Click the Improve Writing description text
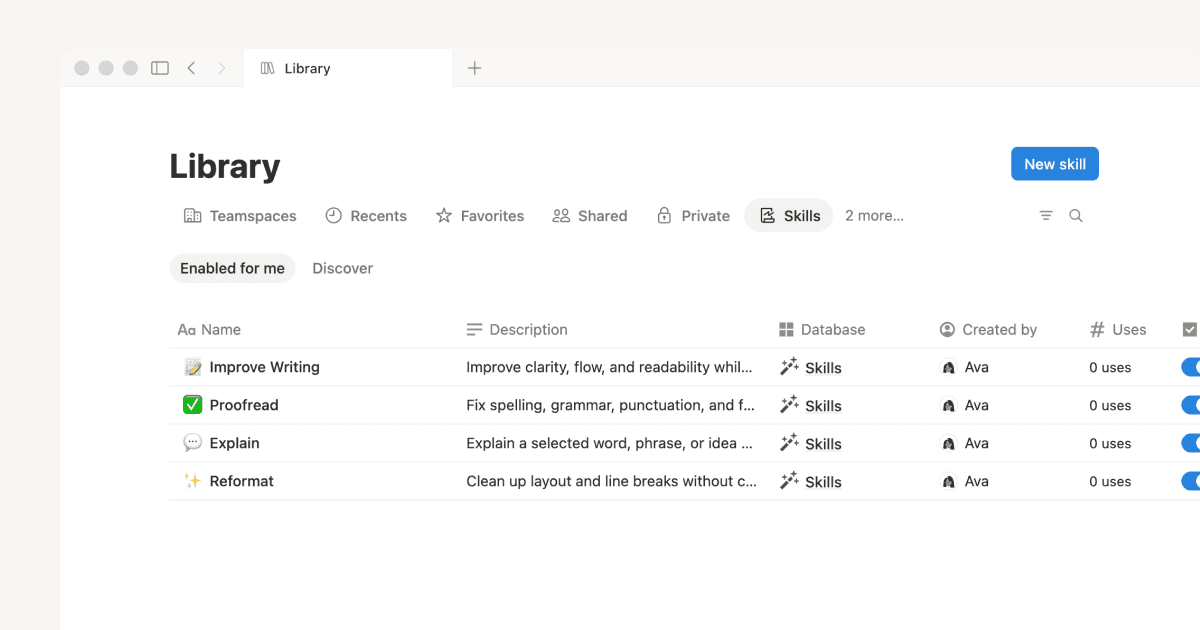 coord(610,367)
